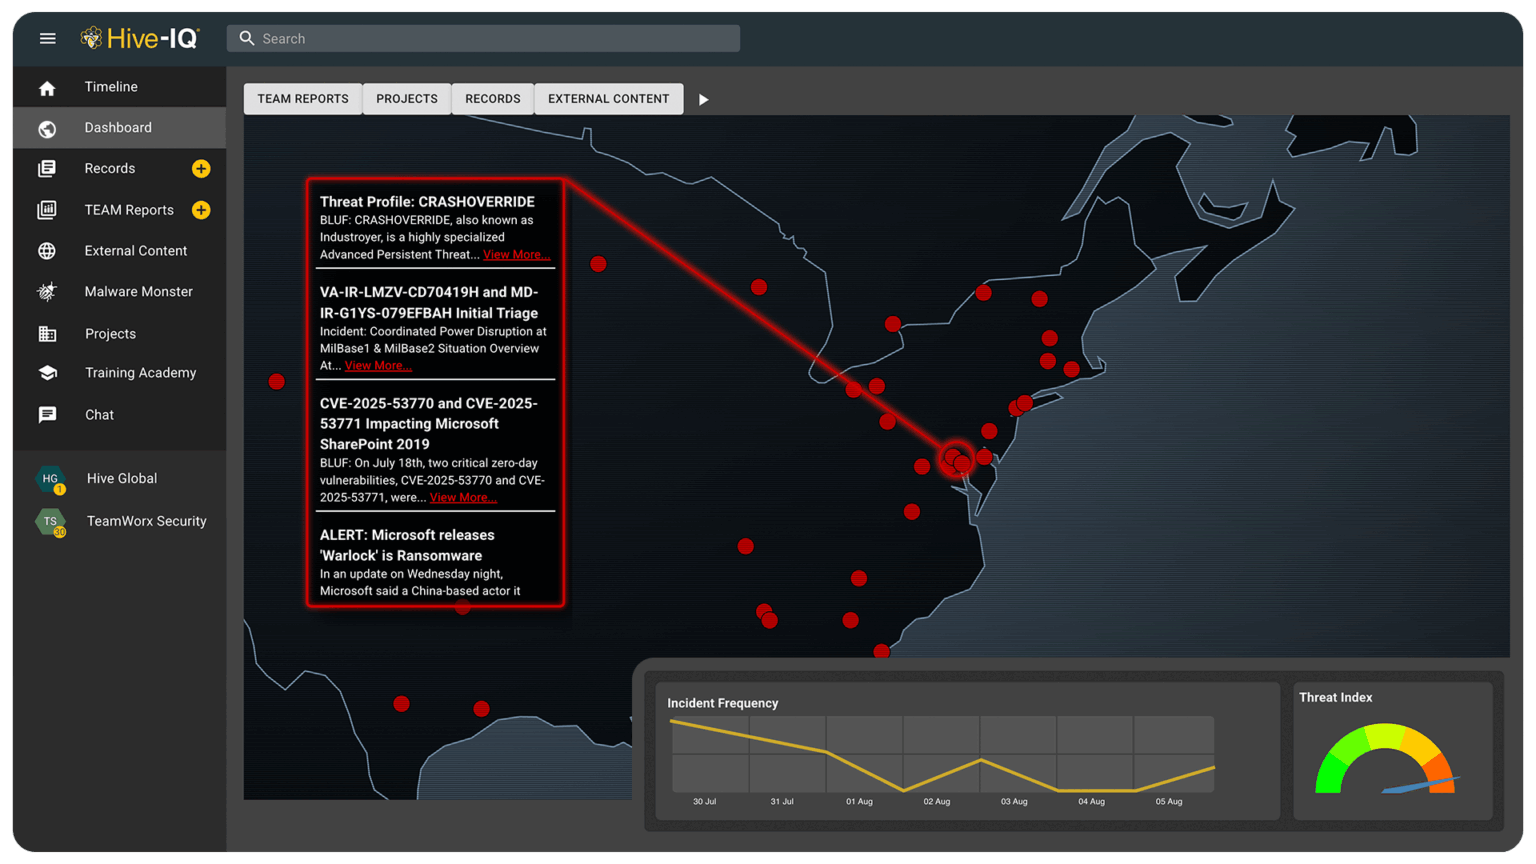1536x864 pixels.
Task: Click the Timeline home icon
Action: pyautogui.click(x=47, y=88)
